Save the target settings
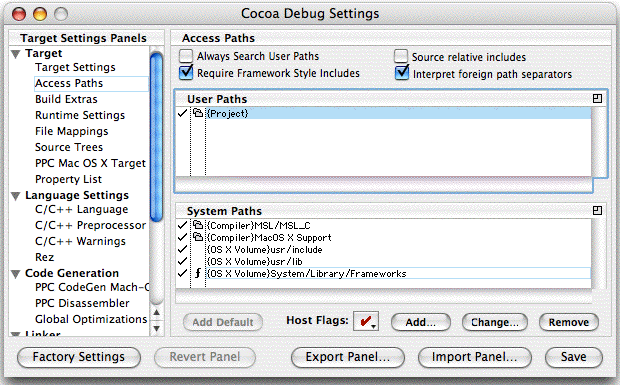620x385 pixels. coord(574,357)
